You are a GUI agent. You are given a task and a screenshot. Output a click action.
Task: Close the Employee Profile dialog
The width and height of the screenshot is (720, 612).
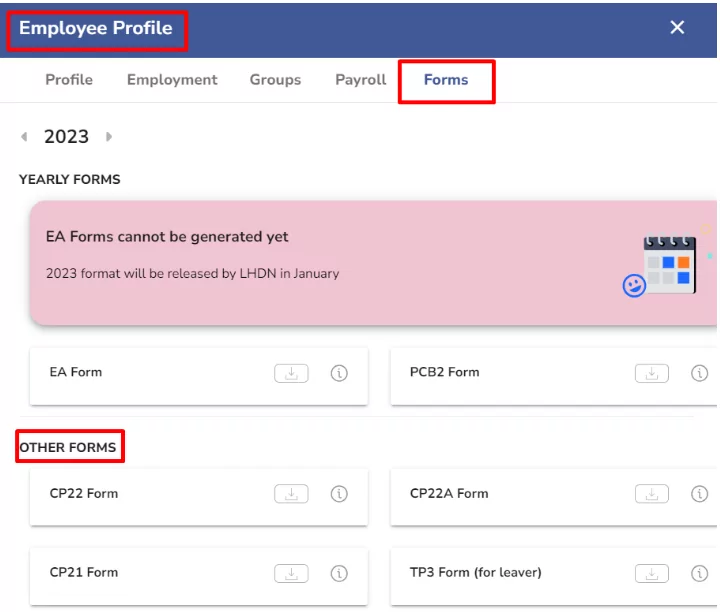(677, 28)
